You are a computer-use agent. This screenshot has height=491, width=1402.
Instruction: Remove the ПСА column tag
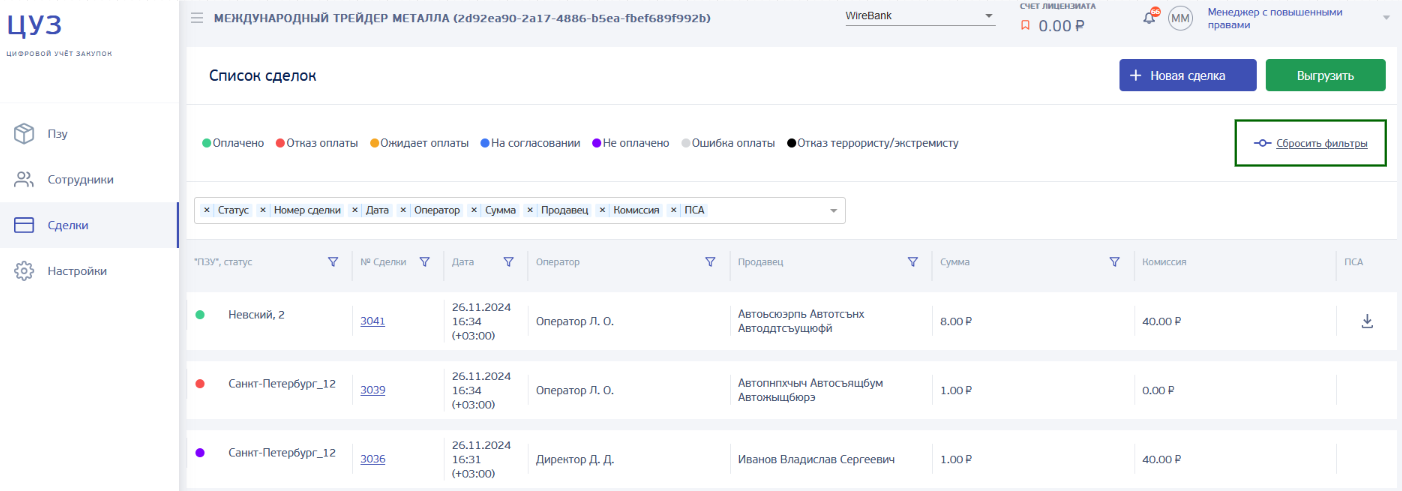pyautogui.click(x=674, y=210)
